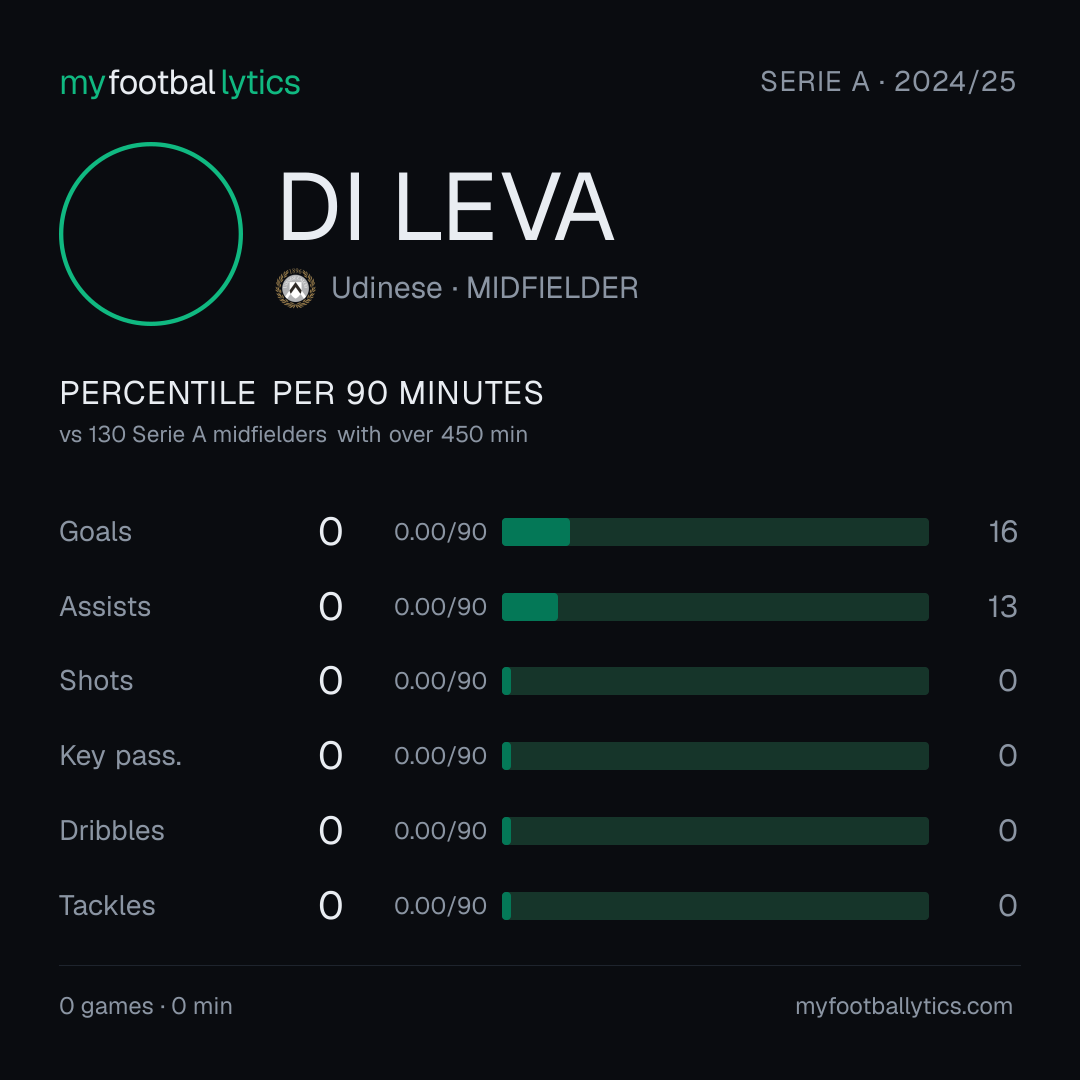Click the Goals percentile bar
The width and height of the screenshot is (1080, 1080).
[x=715, y=532]
